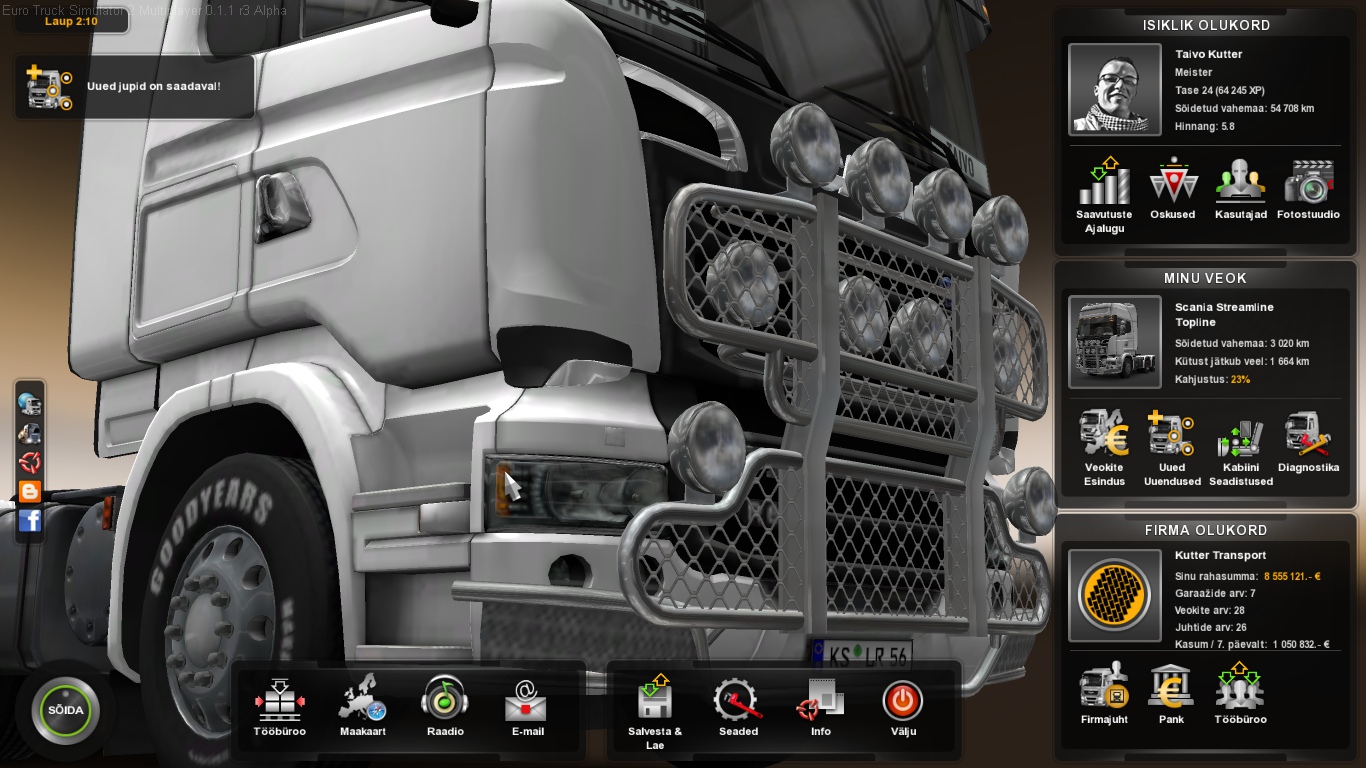
Task: Open the globe-and-truck World of Trucks link
Action: click(30, 404)
